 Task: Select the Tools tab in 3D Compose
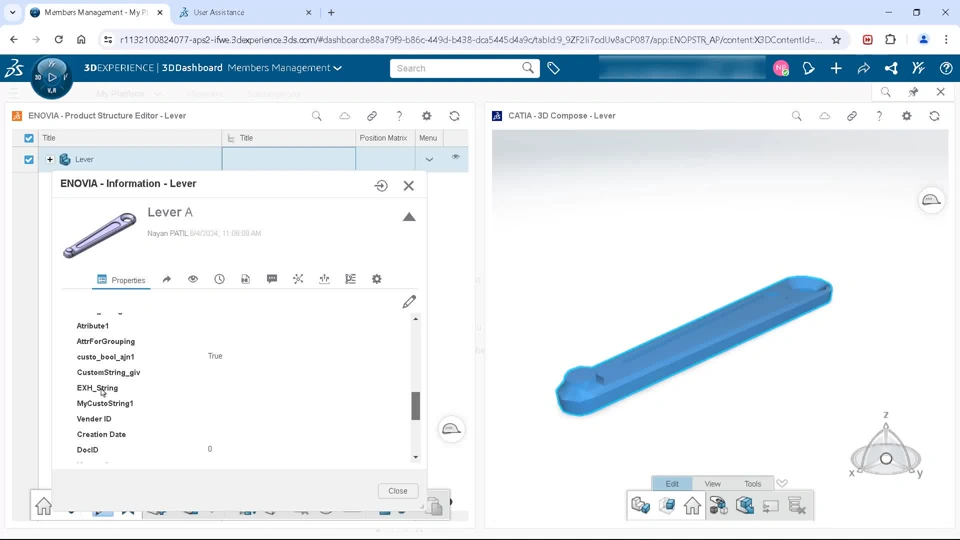pyautogui.click(x=752, y=484)
